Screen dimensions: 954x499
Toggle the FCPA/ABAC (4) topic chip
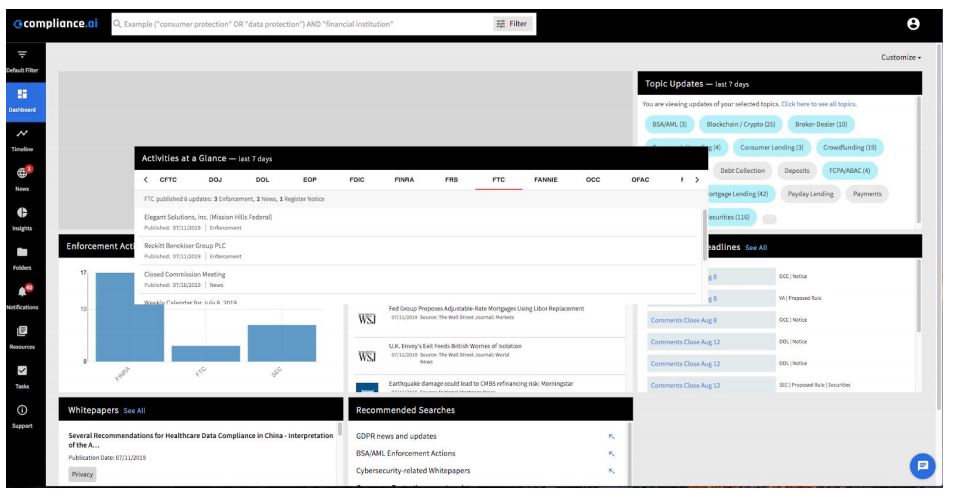849,170
